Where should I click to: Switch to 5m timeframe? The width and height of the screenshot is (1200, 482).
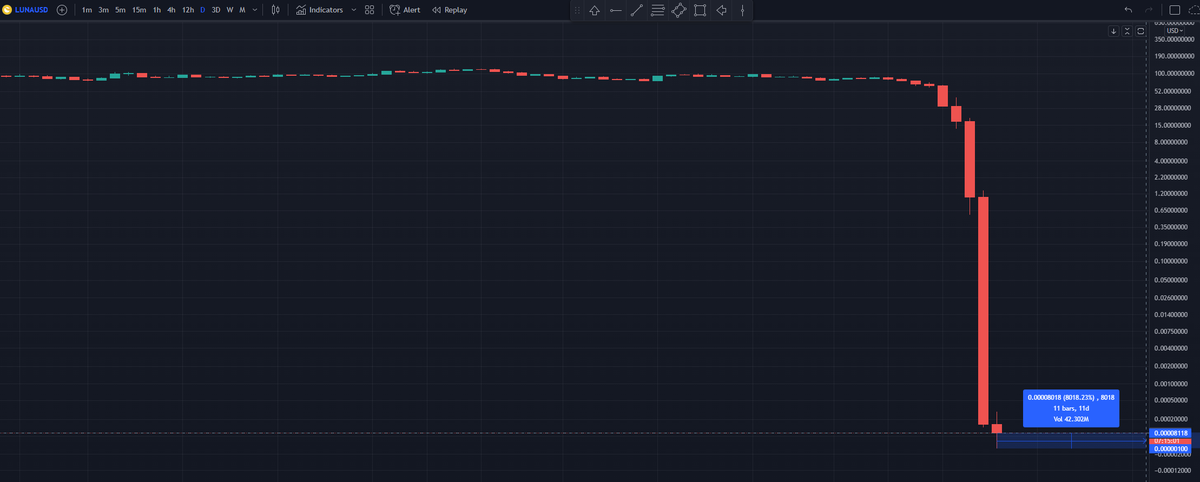click(x=120, y=10)
